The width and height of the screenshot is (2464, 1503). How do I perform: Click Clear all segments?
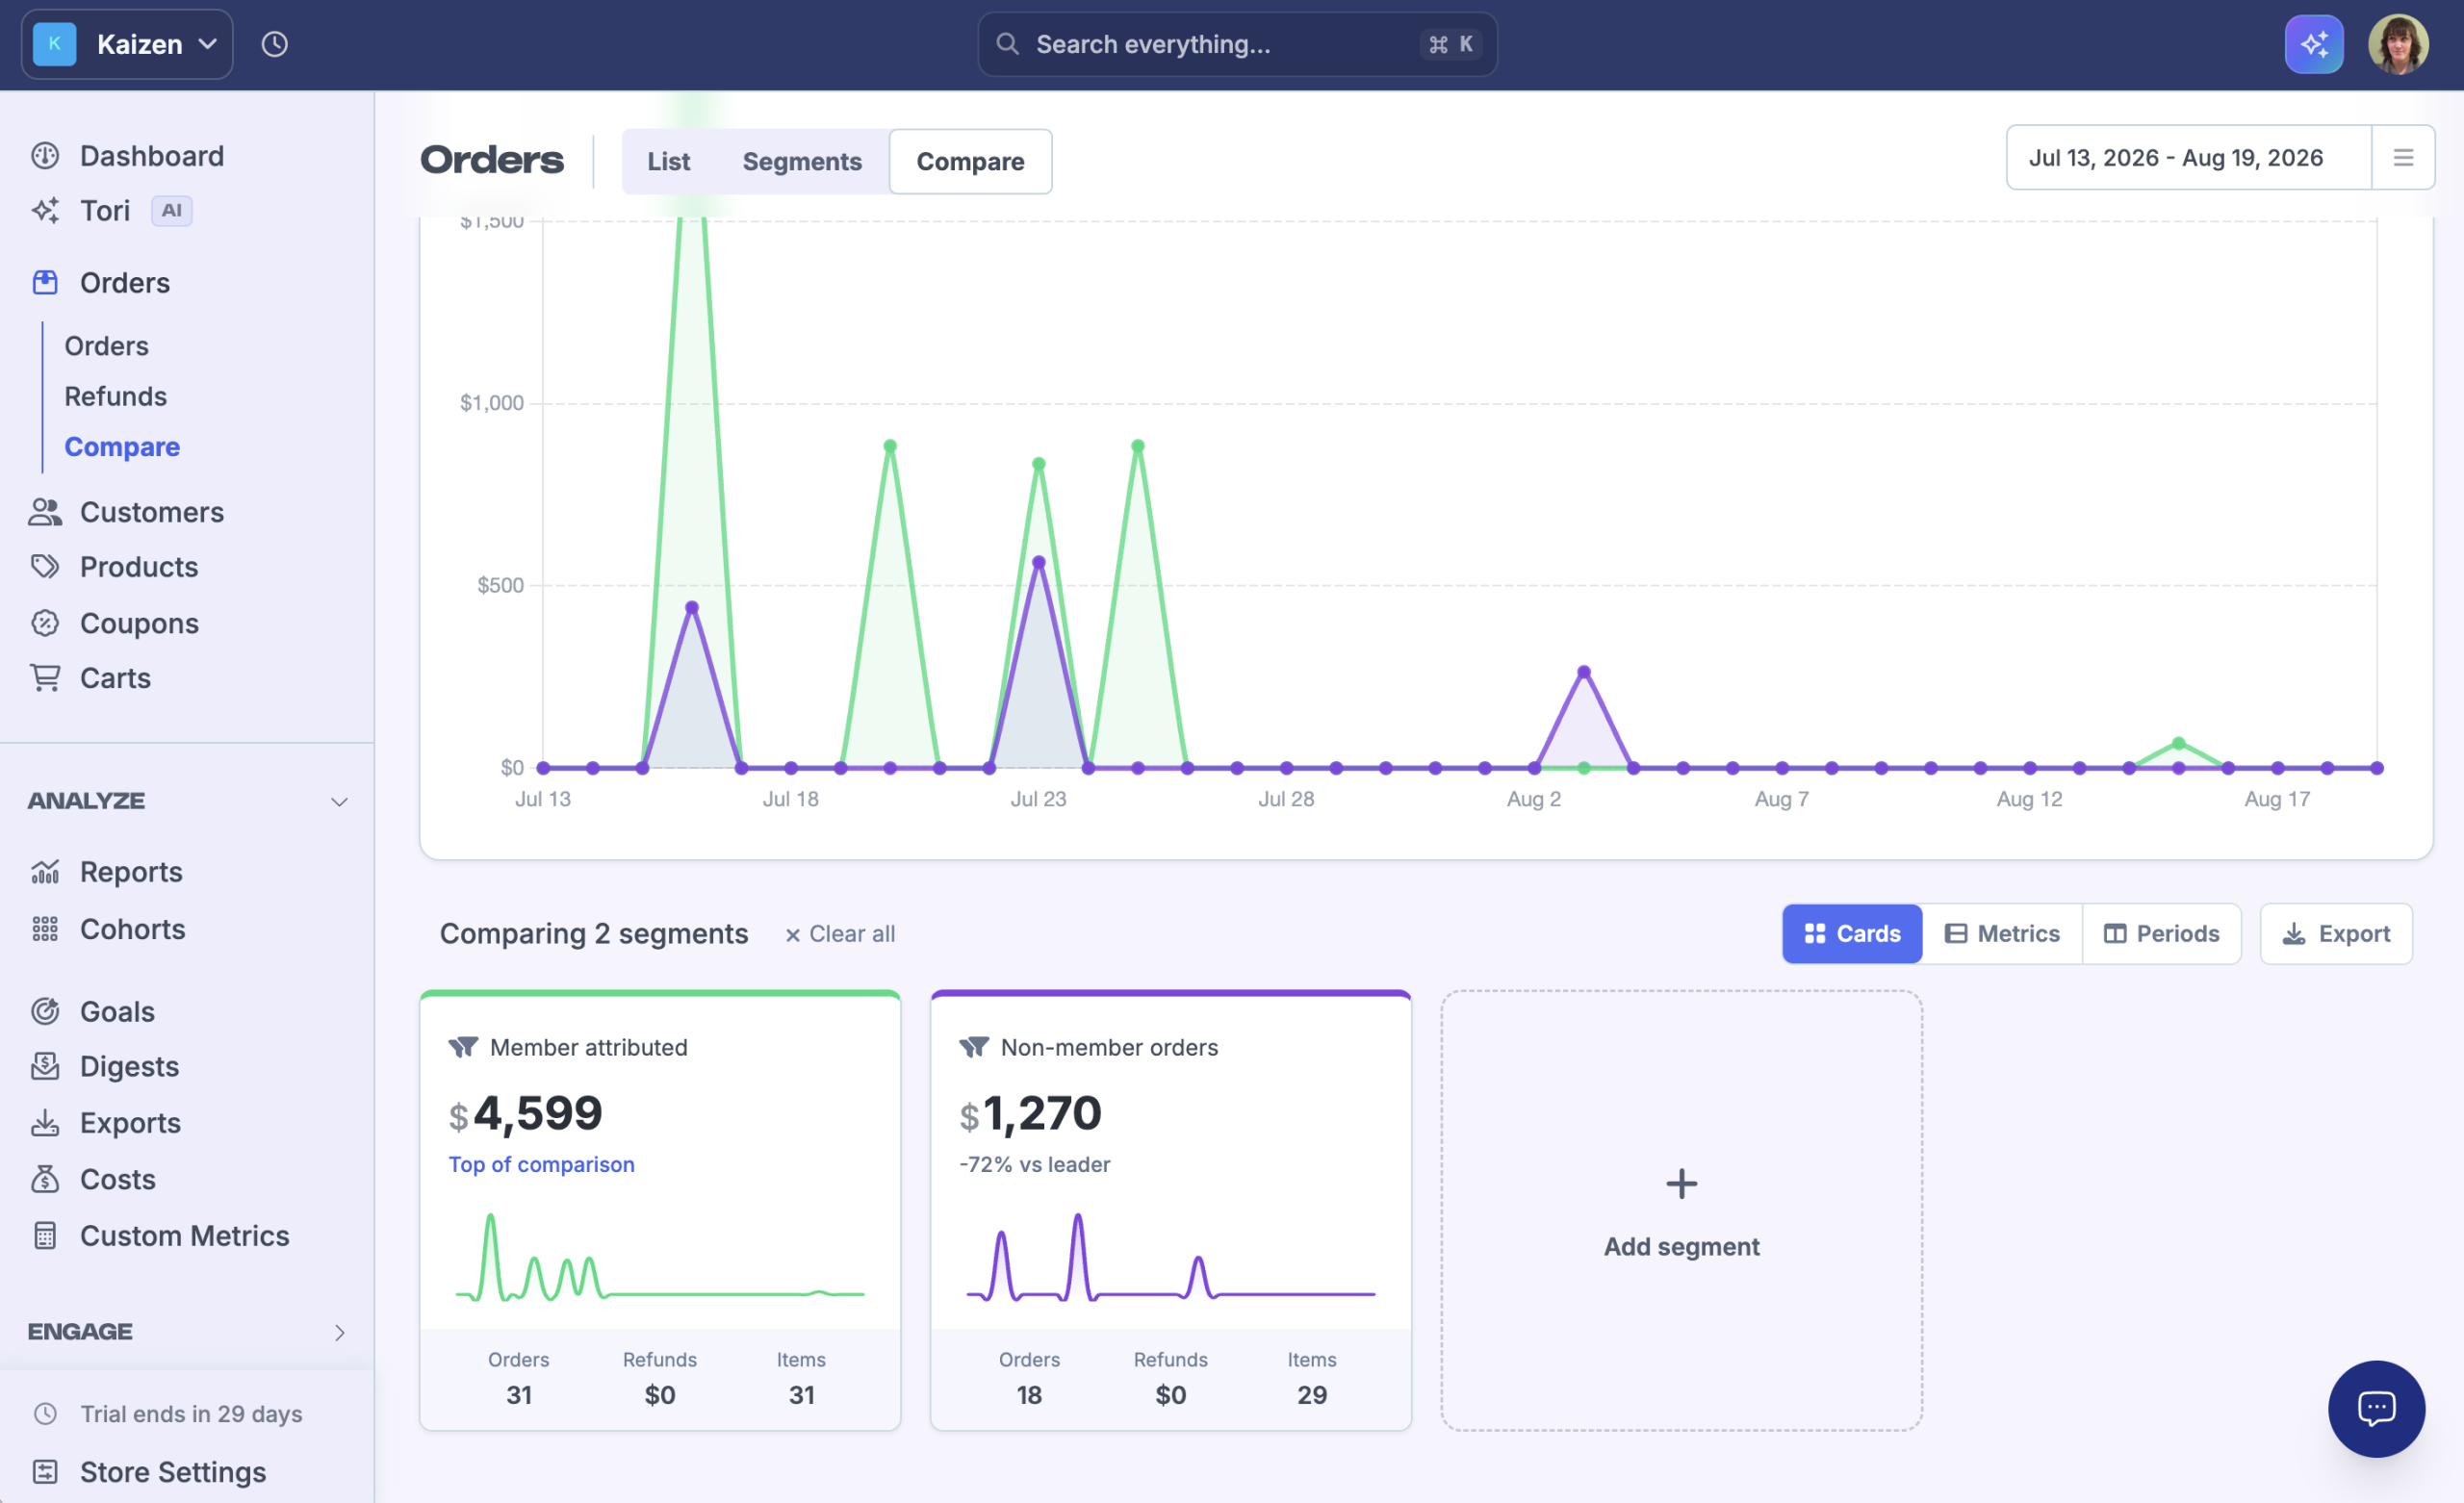coord(840,934)
